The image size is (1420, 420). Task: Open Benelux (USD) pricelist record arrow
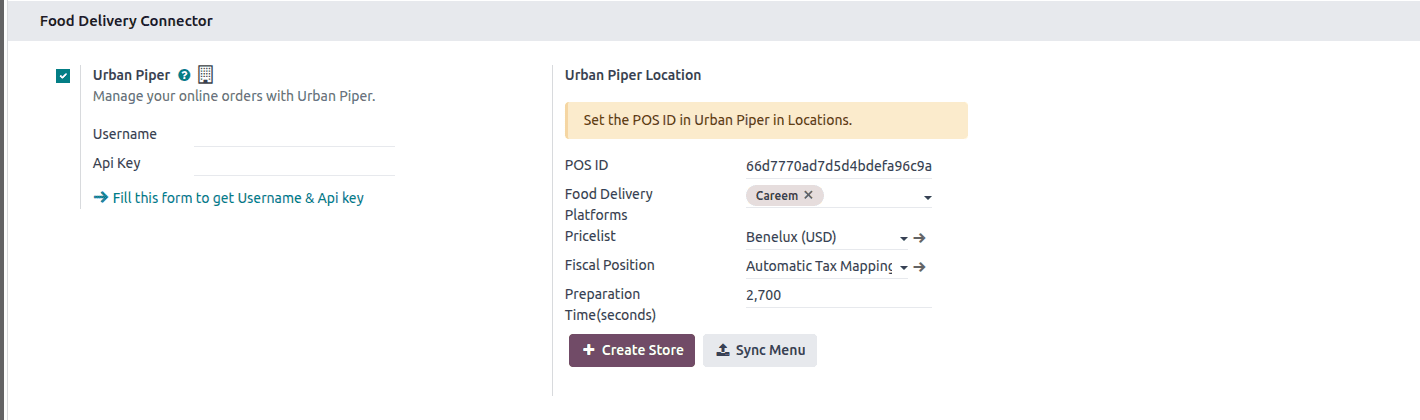click(x=920, y=238)
